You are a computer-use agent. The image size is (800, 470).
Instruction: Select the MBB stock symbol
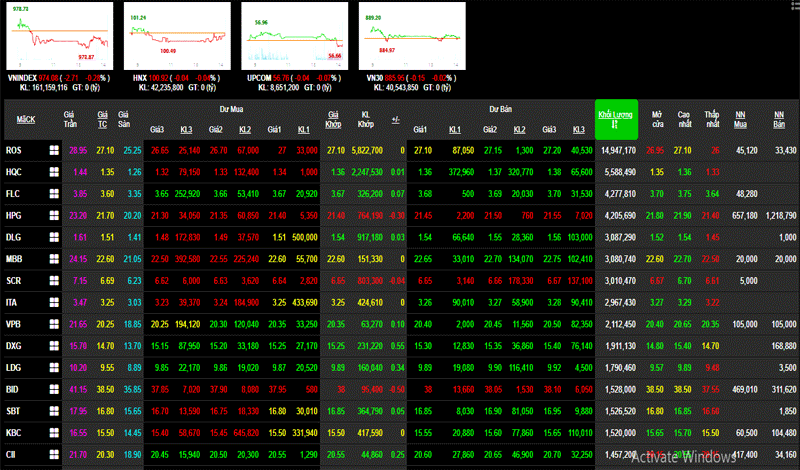pos(14,259)
